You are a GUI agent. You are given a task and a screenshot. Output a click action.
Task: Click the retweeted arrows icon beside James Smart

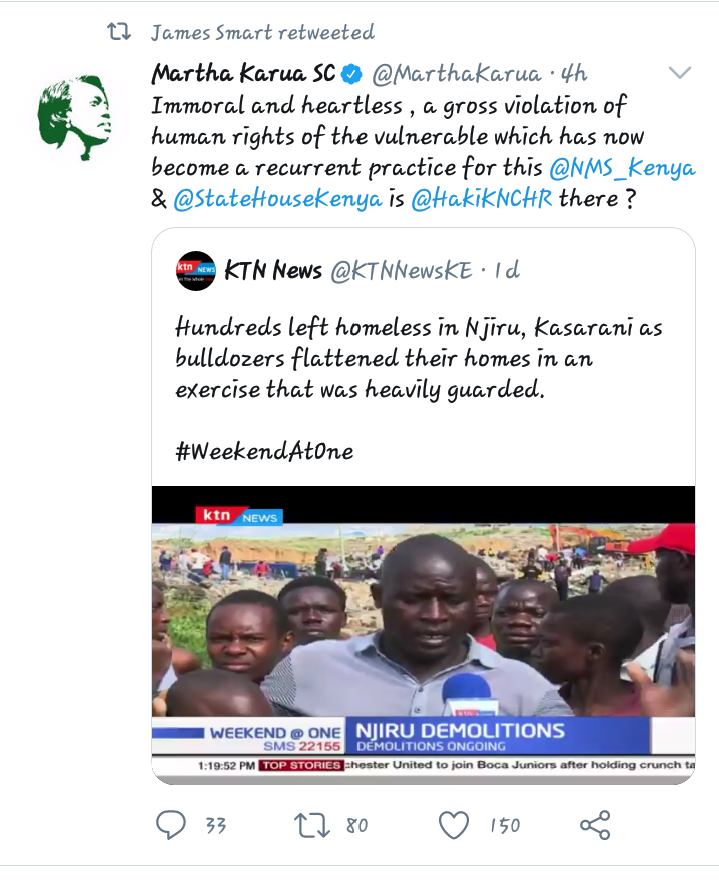coord(119,32)
